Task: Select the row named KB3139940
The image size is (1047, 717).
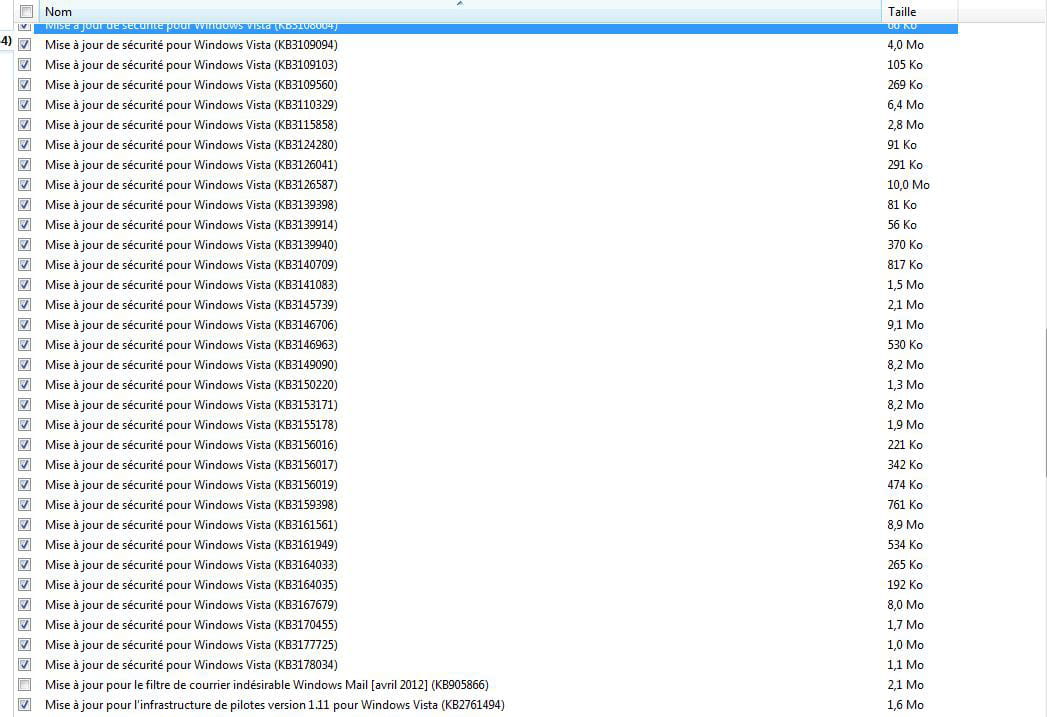Action: 191,245
